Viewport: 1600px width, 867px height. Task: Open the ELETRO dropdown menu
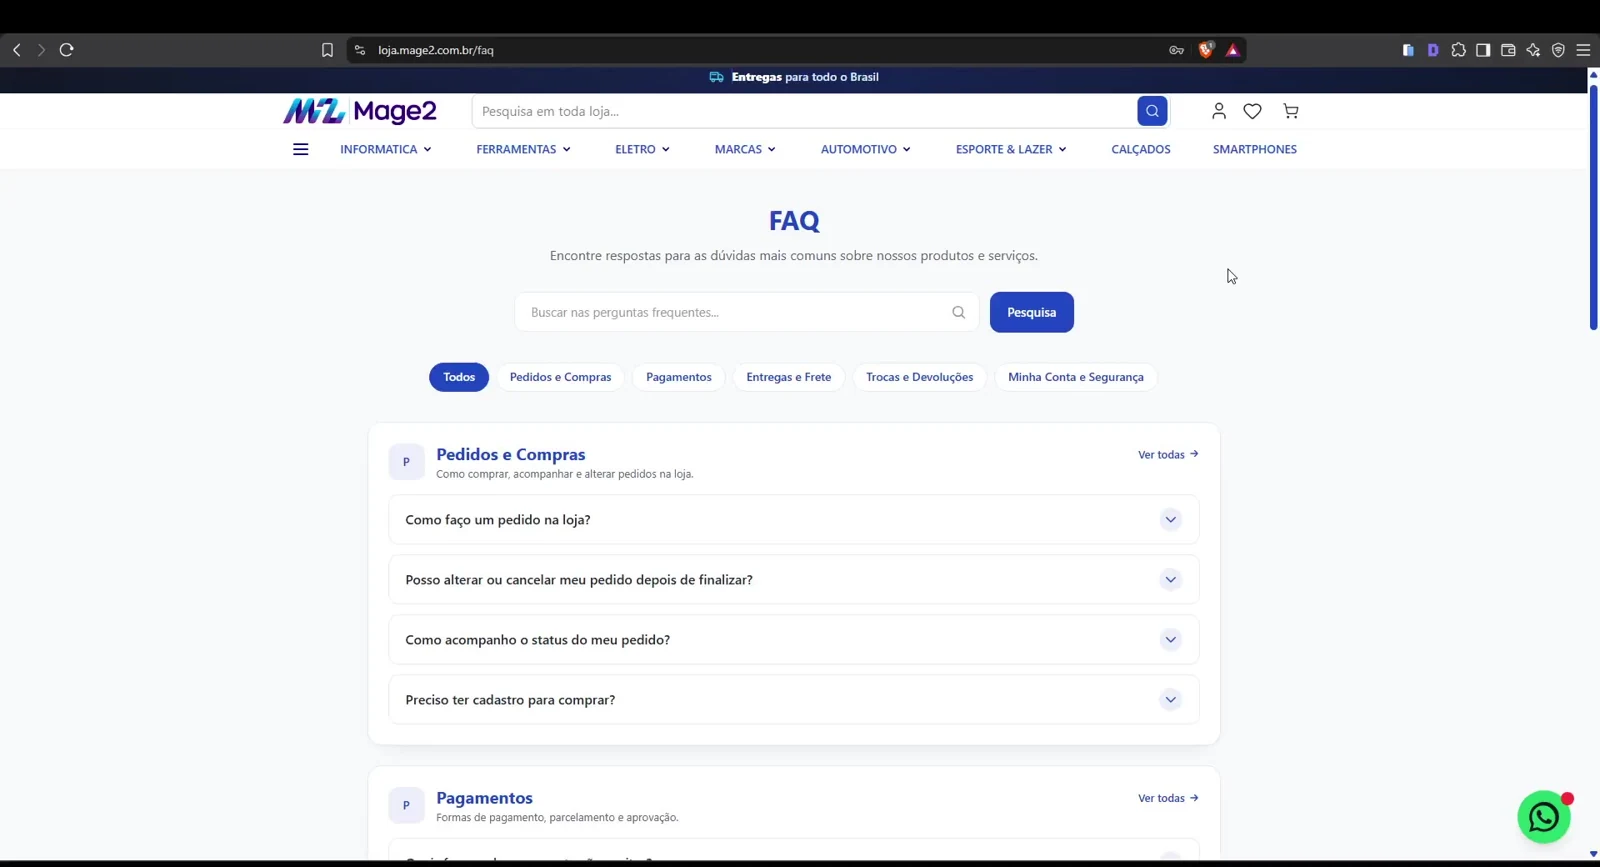pos(642,149)
